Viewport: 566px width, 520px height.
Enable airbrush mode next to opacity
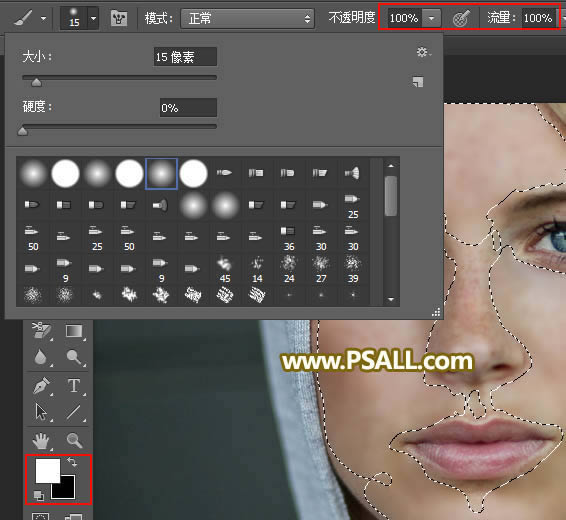click(461, 18)
